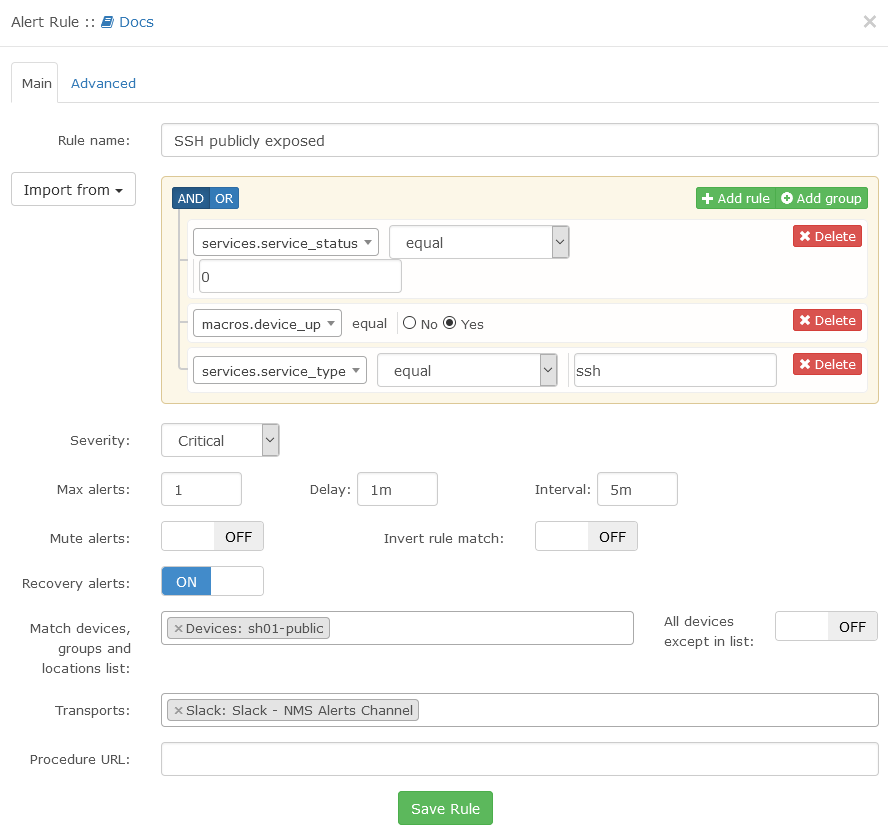Switch to the Advanced tab
Screen dimensions: 888x829
[x=103, y=83]
